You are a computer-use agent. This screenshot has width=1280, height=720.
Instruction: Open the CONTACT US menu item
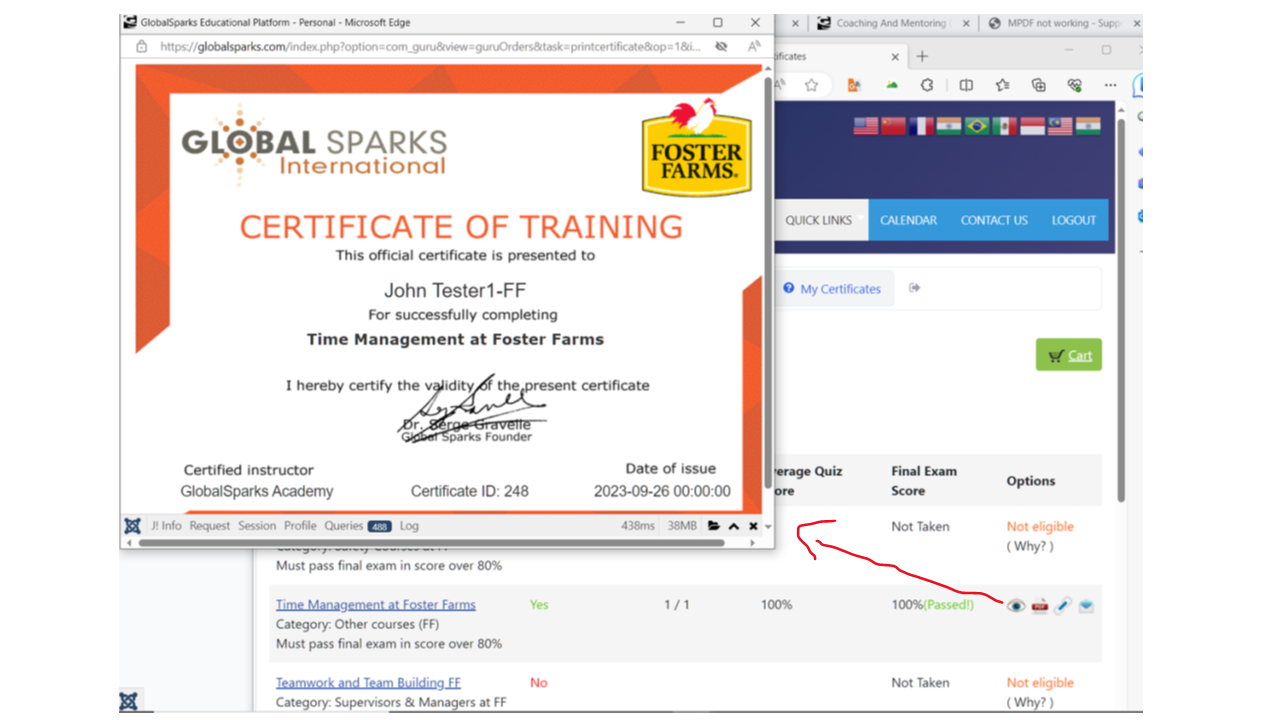994,220
